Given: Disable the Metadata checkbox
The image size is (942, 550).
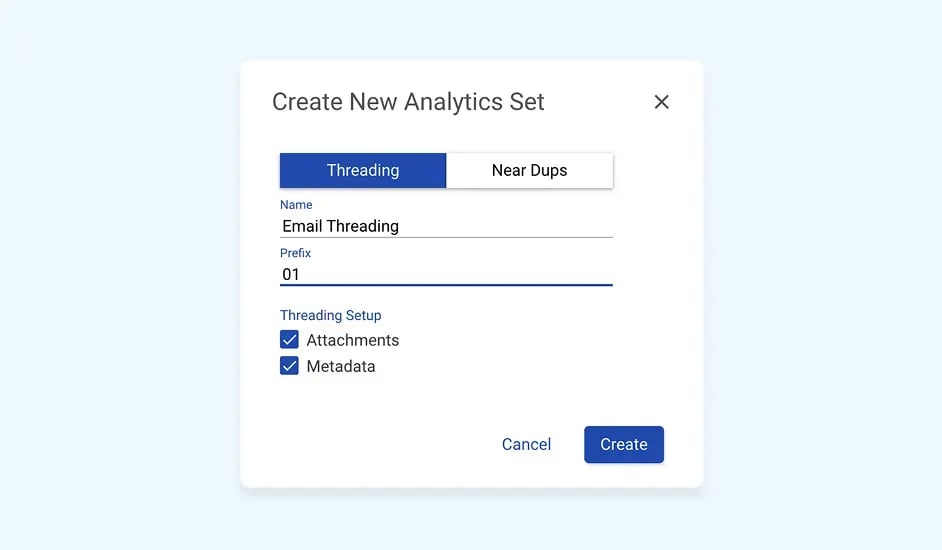Looking at the screenshot, I should [289, 366].
